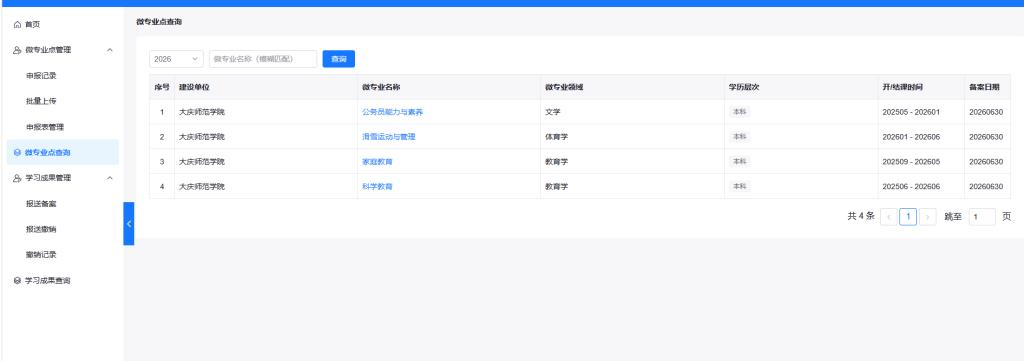Collapse the 学习成果管理 menu chevron

click(110, 178)
